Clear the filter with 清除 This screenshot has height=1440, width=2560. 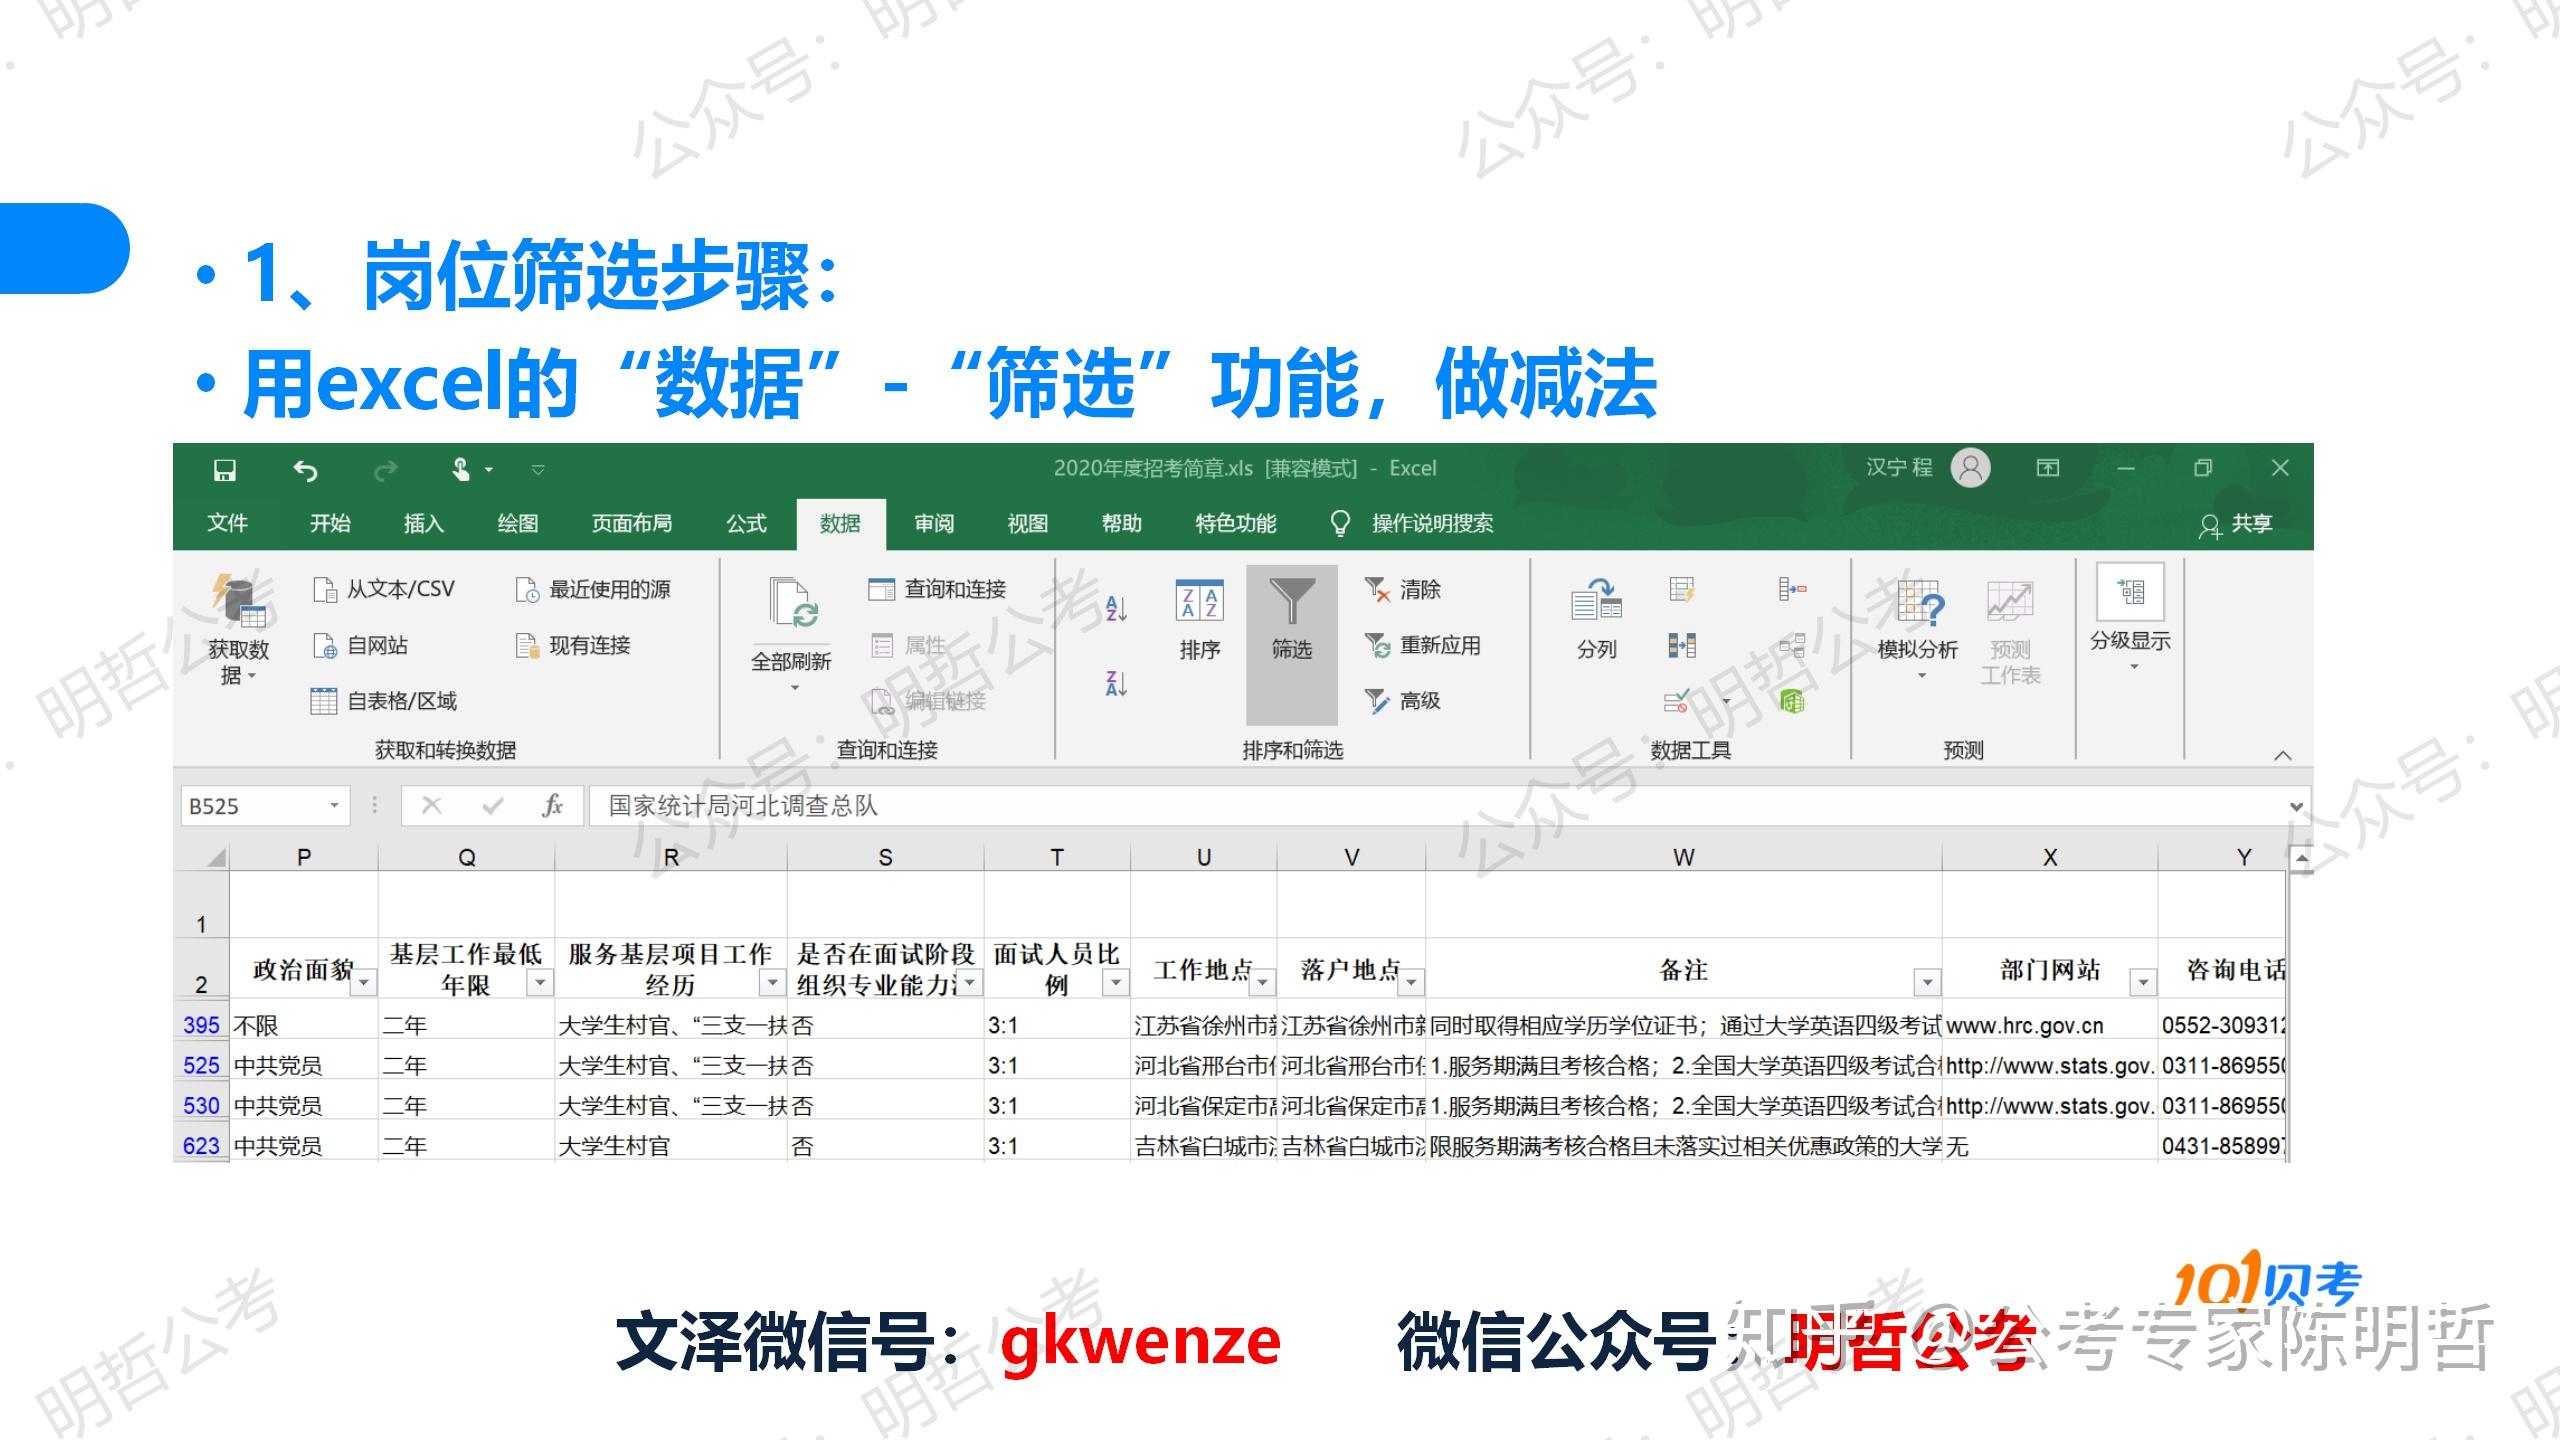pyautogui.click(x=1403, y=589)
